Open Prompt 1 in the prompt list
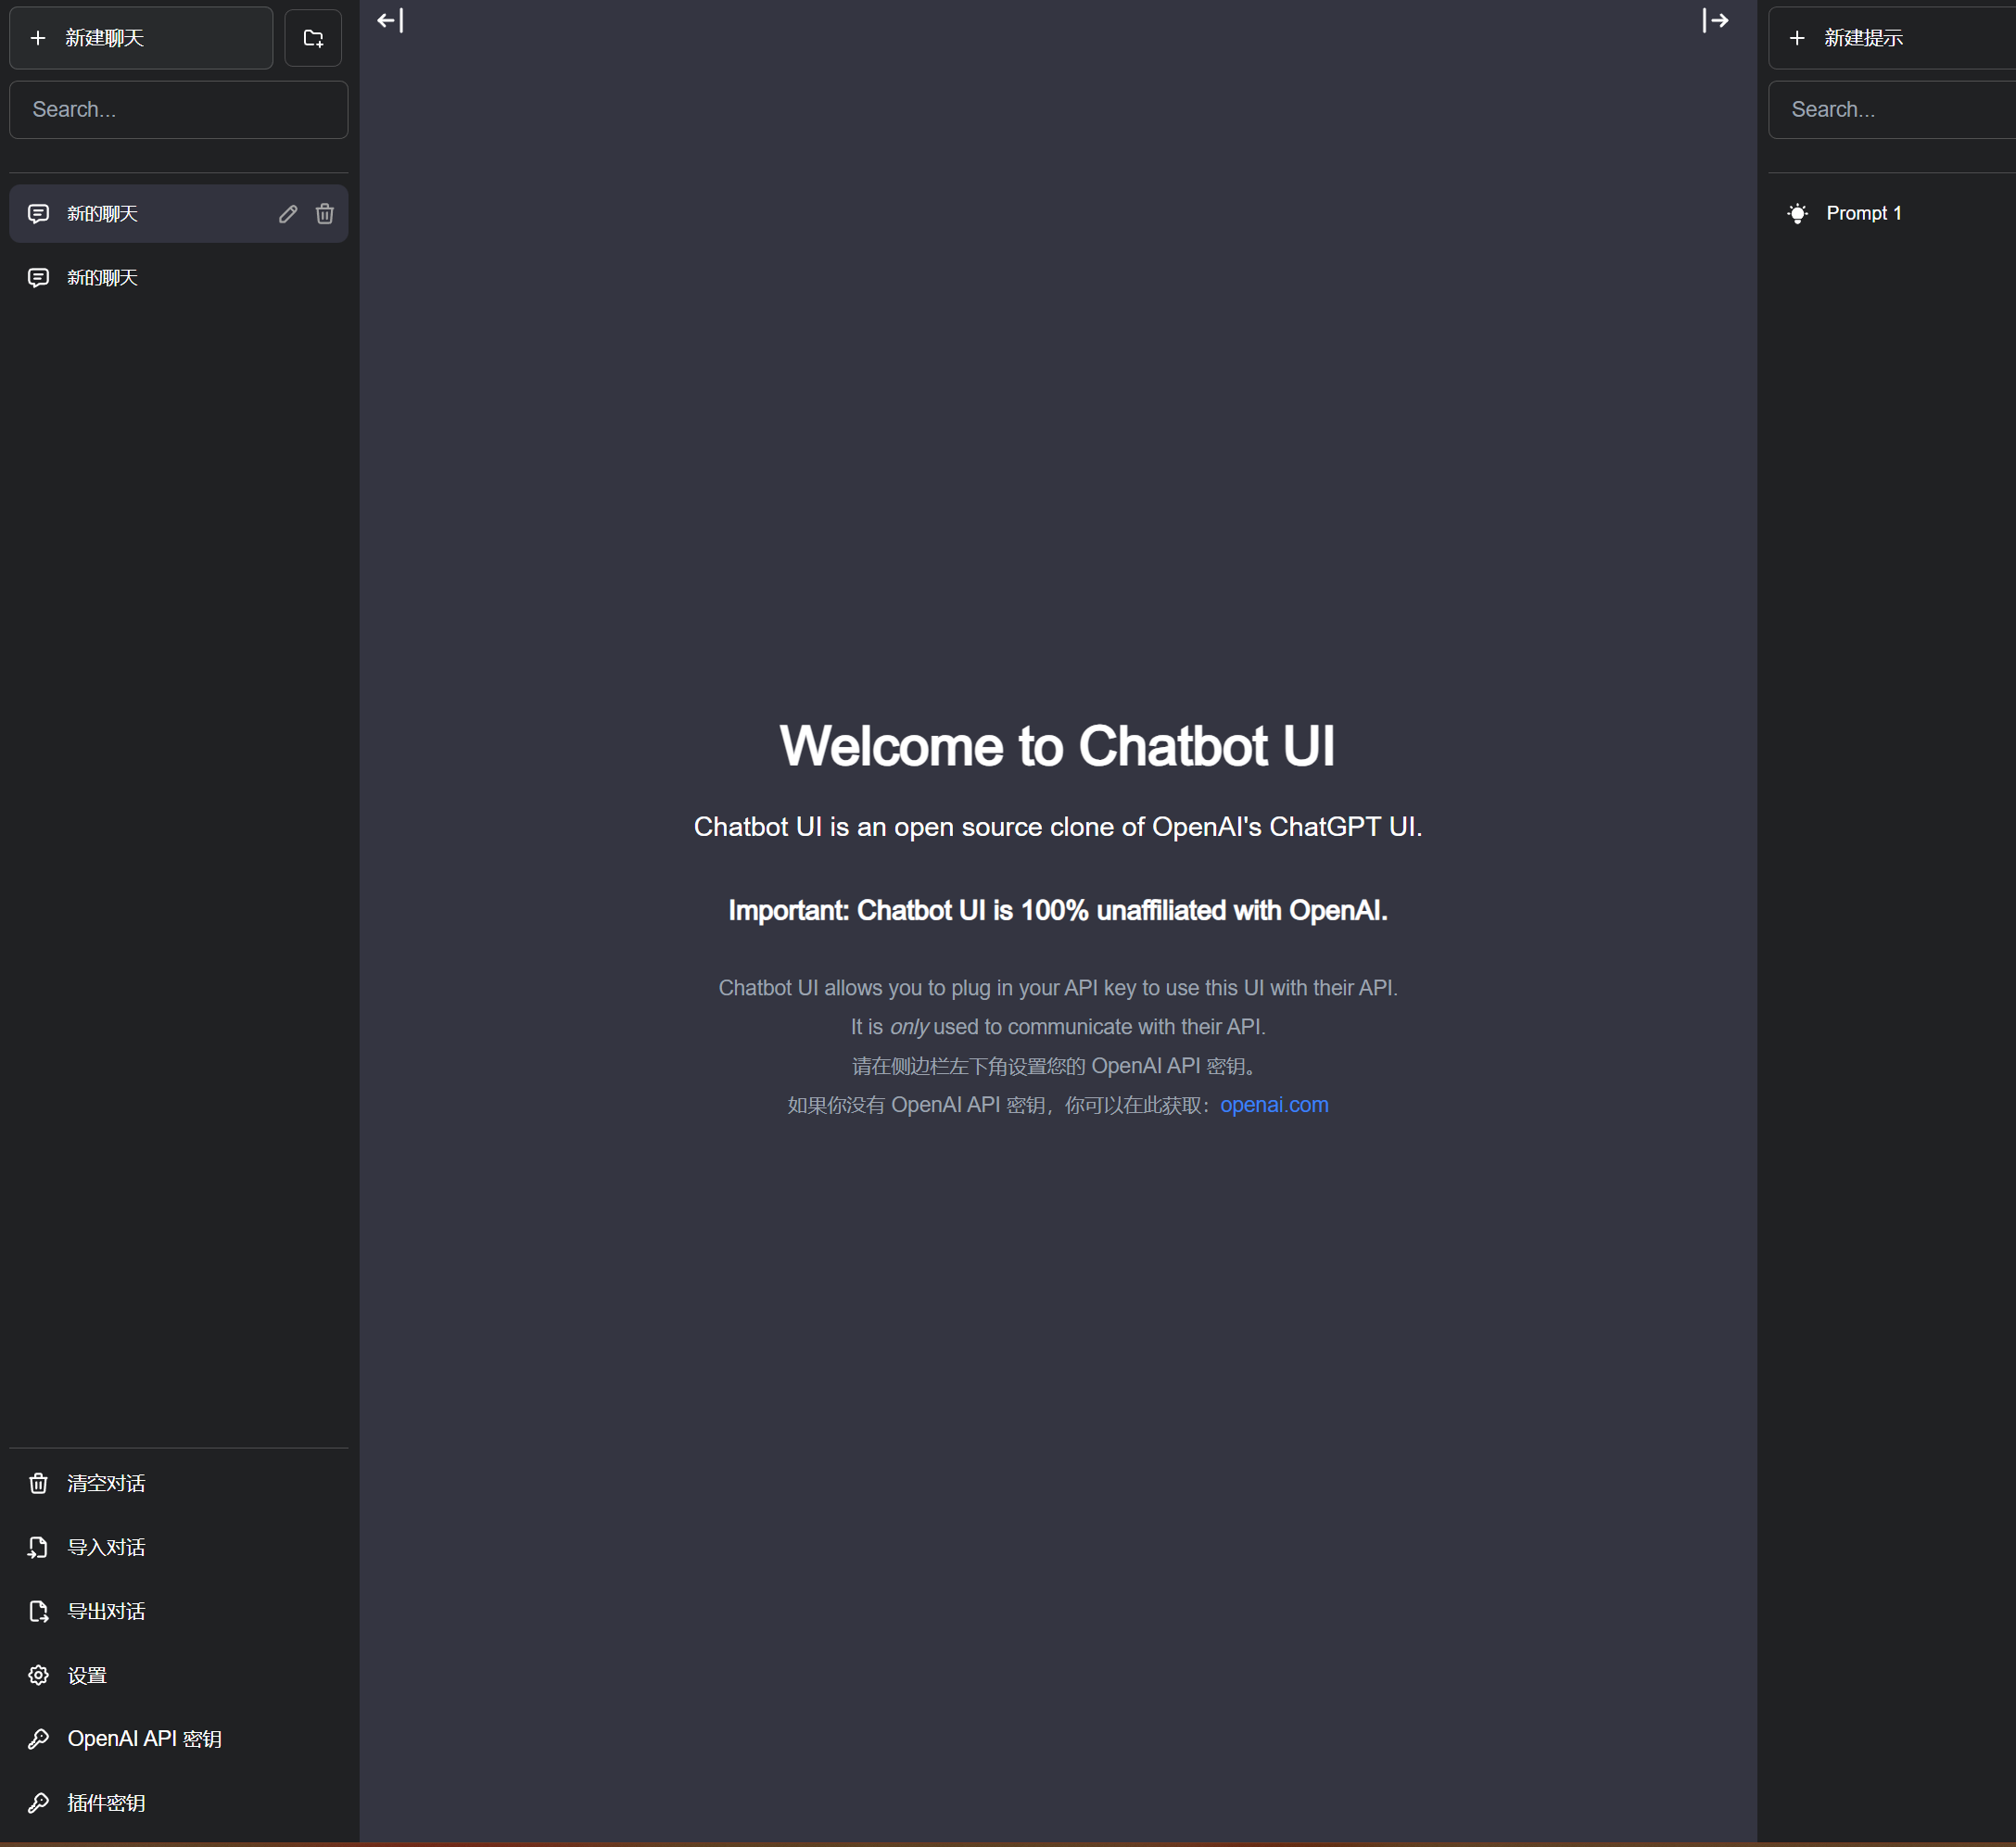 tap(1863, 213)
